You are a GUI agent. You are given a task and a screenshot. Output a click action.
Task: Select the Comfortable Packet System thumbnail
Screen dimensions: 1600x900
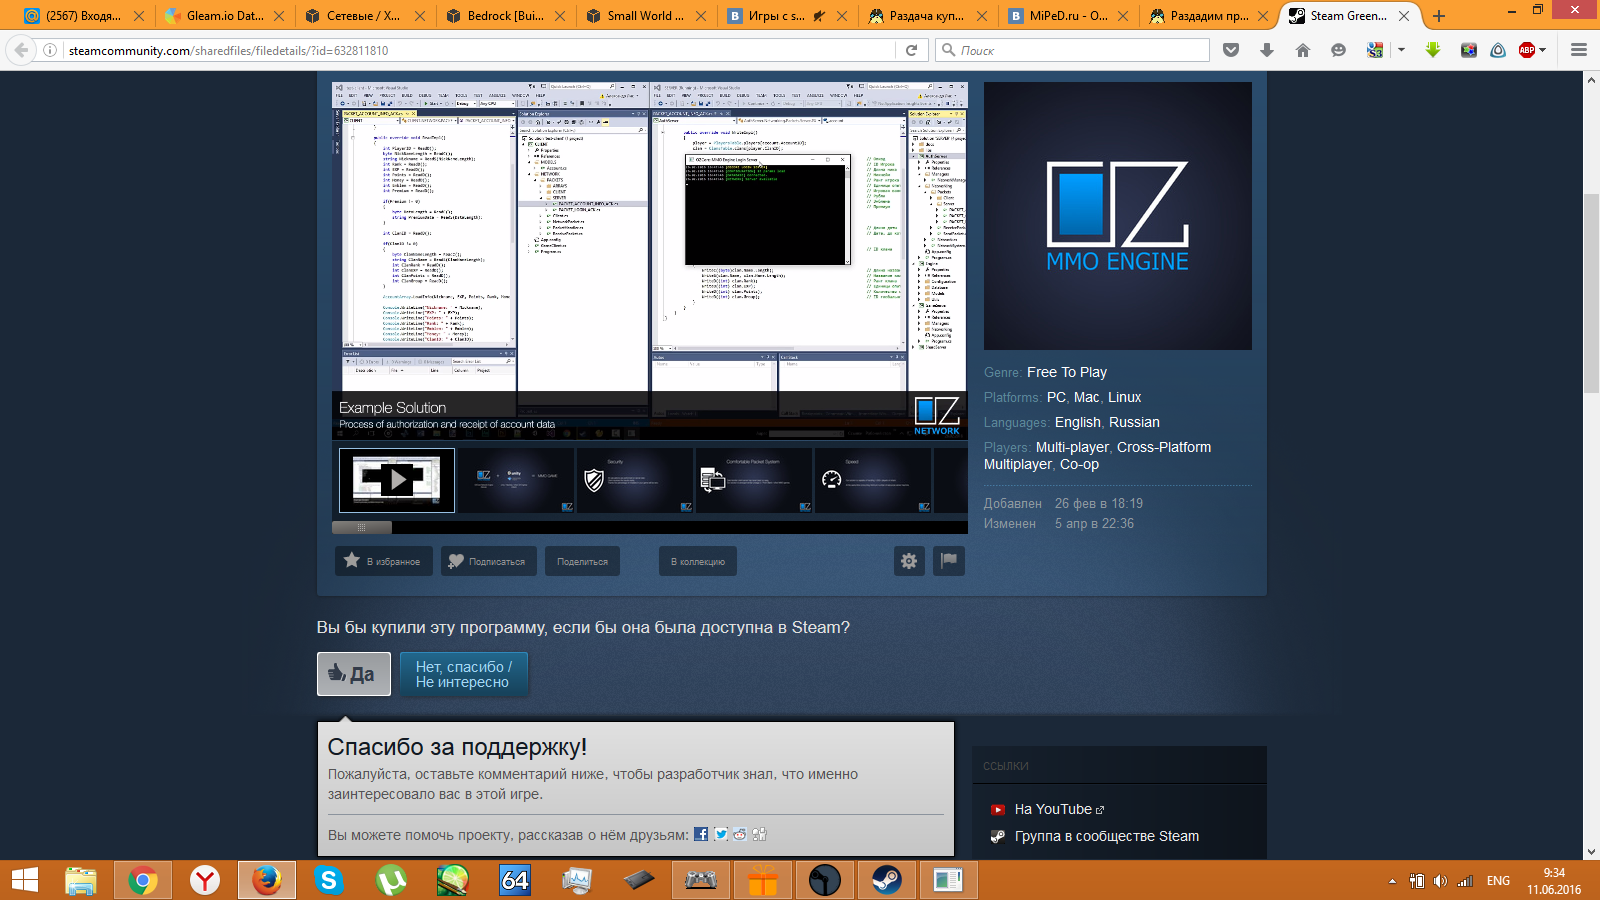coord(754,480)
